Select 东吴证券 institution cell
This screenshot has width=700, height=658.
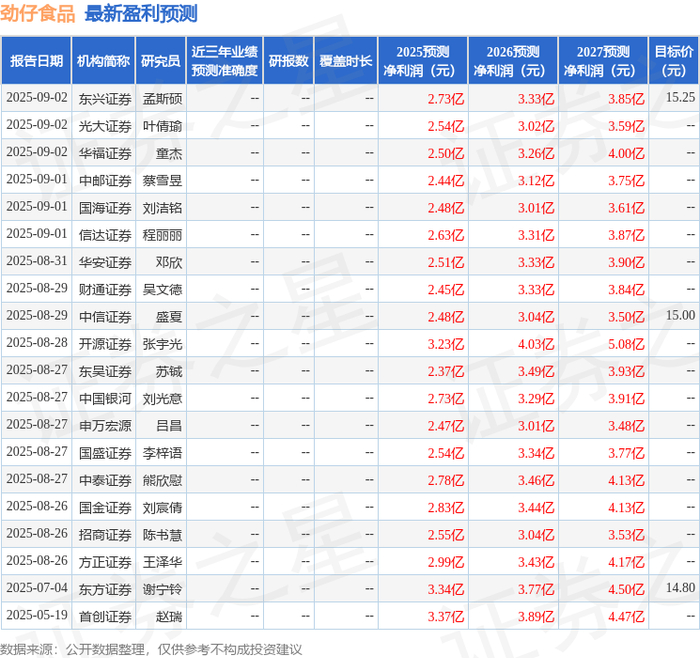tap(105, 371)
